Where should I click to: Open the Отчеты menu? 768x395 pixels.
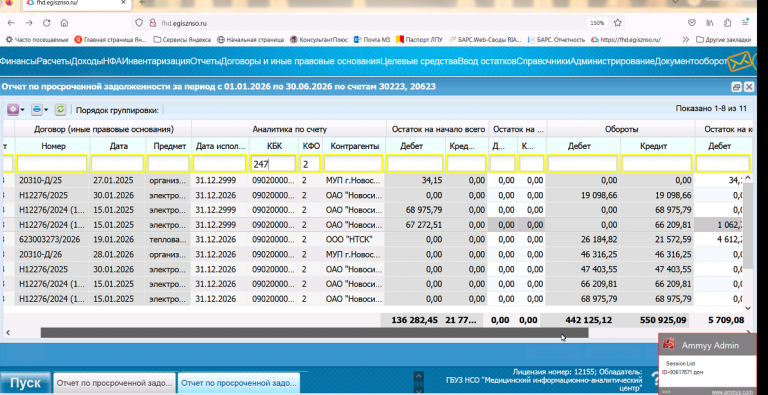click(205, 62)
